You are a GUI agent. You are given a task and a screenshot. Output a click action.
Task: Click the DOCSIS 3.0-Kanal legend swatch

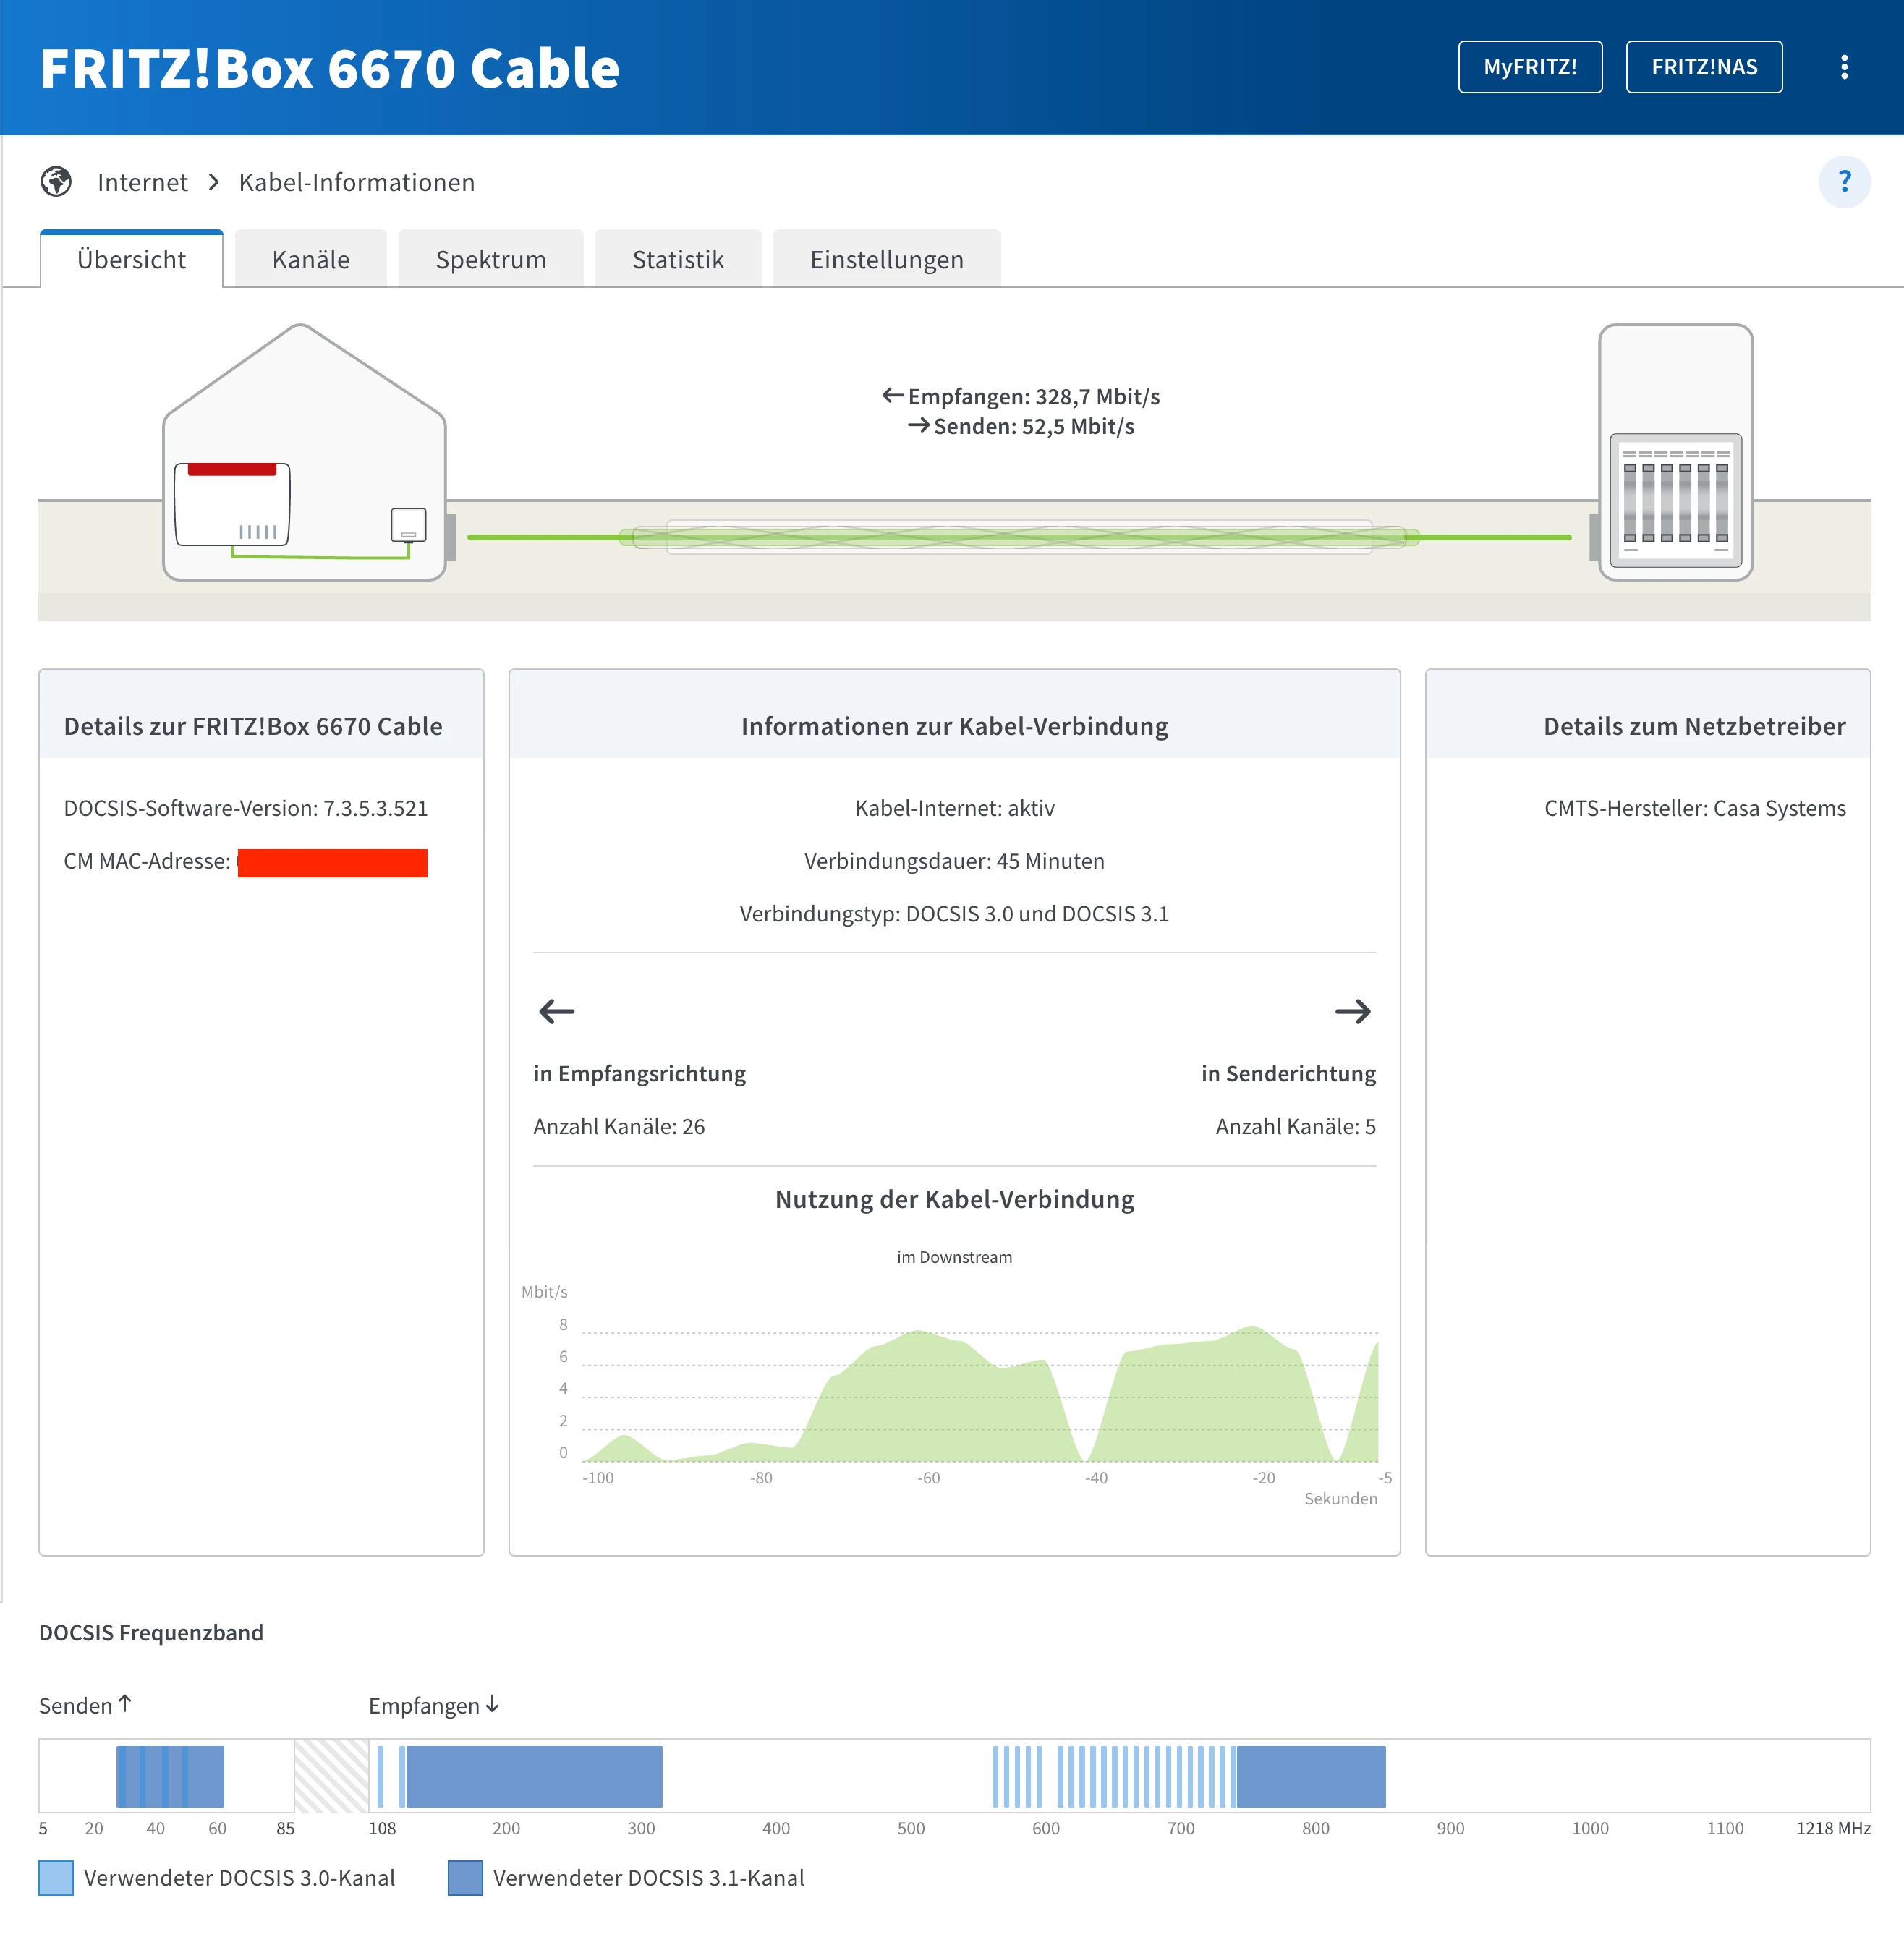(x=56, y=1877)
